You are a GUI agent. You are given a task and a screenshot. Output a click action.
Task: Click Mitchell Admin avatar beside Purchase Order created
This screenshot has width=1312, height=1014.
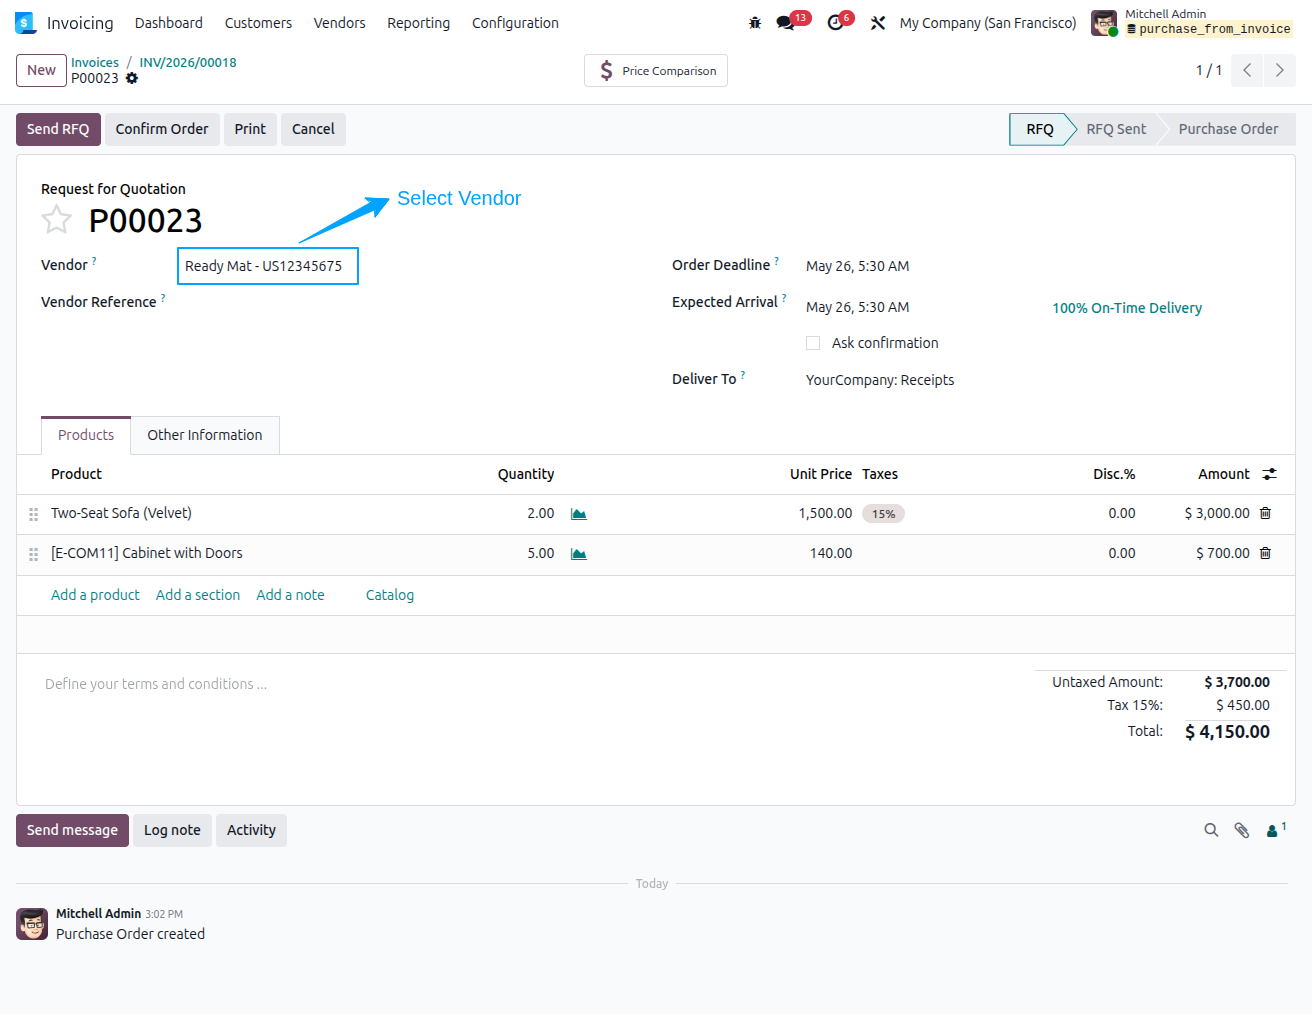coord(32,924)
